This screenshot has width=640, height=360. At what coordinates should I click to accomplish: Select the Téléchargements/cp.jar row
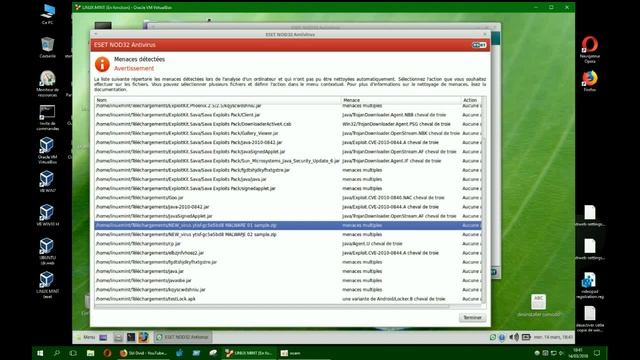pyautogui.click(x=288, y=244)
